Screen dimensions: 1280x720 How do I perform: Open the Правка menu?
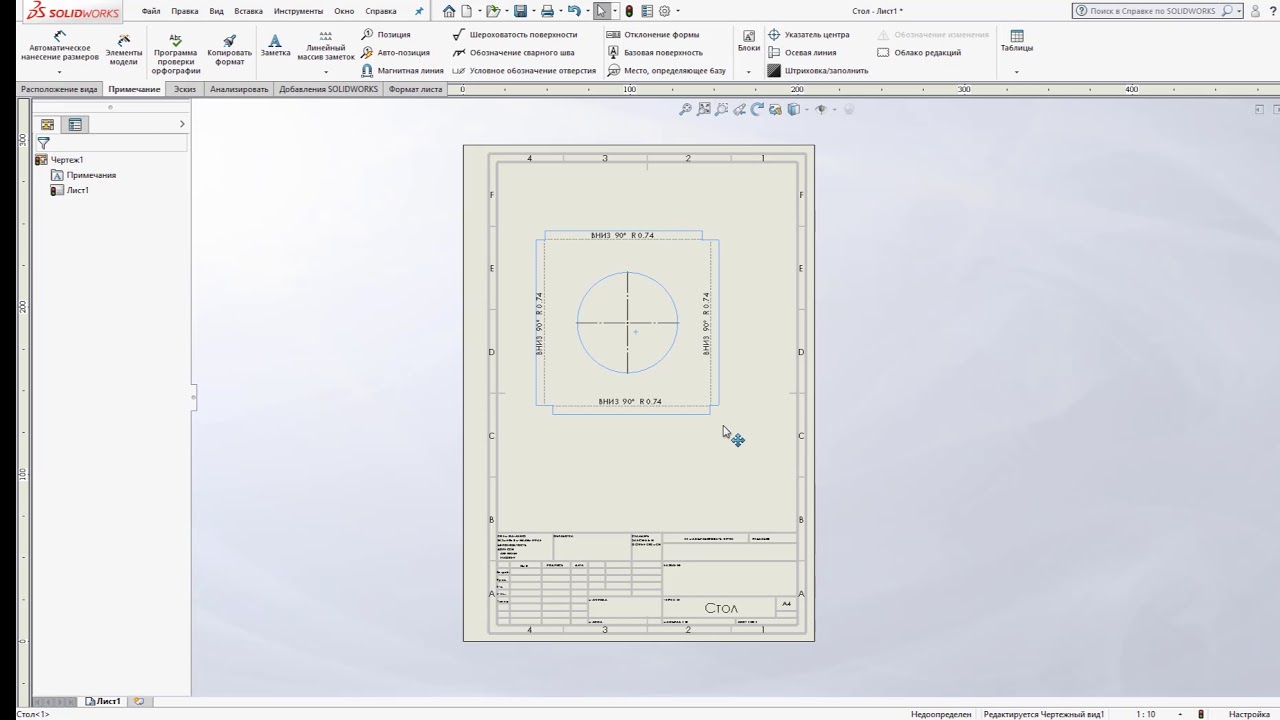184,11
